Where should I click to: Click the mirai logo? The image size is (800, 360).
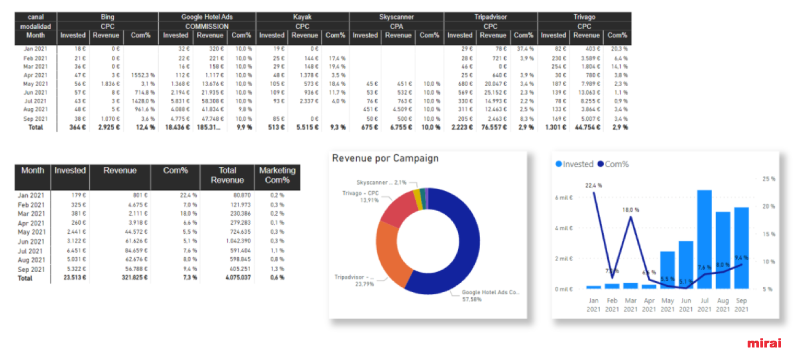(x=764, y=343)
